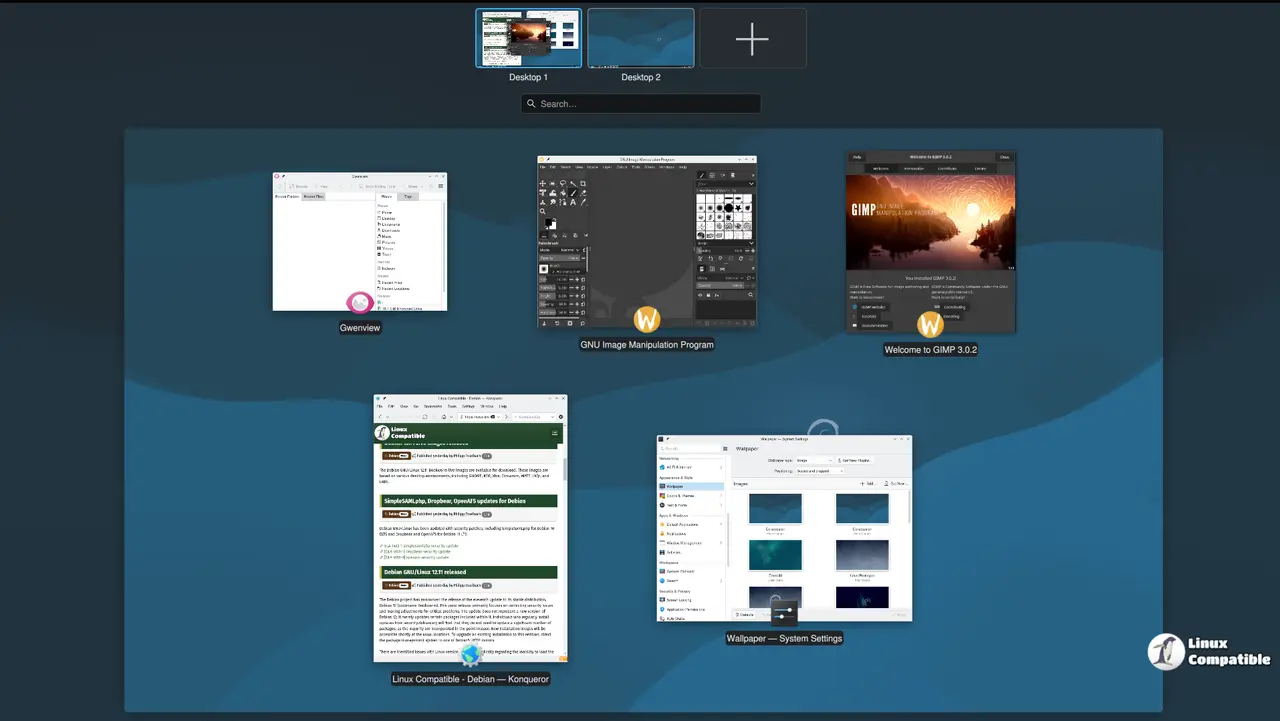Select the Paintbrush tool in GIMP

click(573, 193)
